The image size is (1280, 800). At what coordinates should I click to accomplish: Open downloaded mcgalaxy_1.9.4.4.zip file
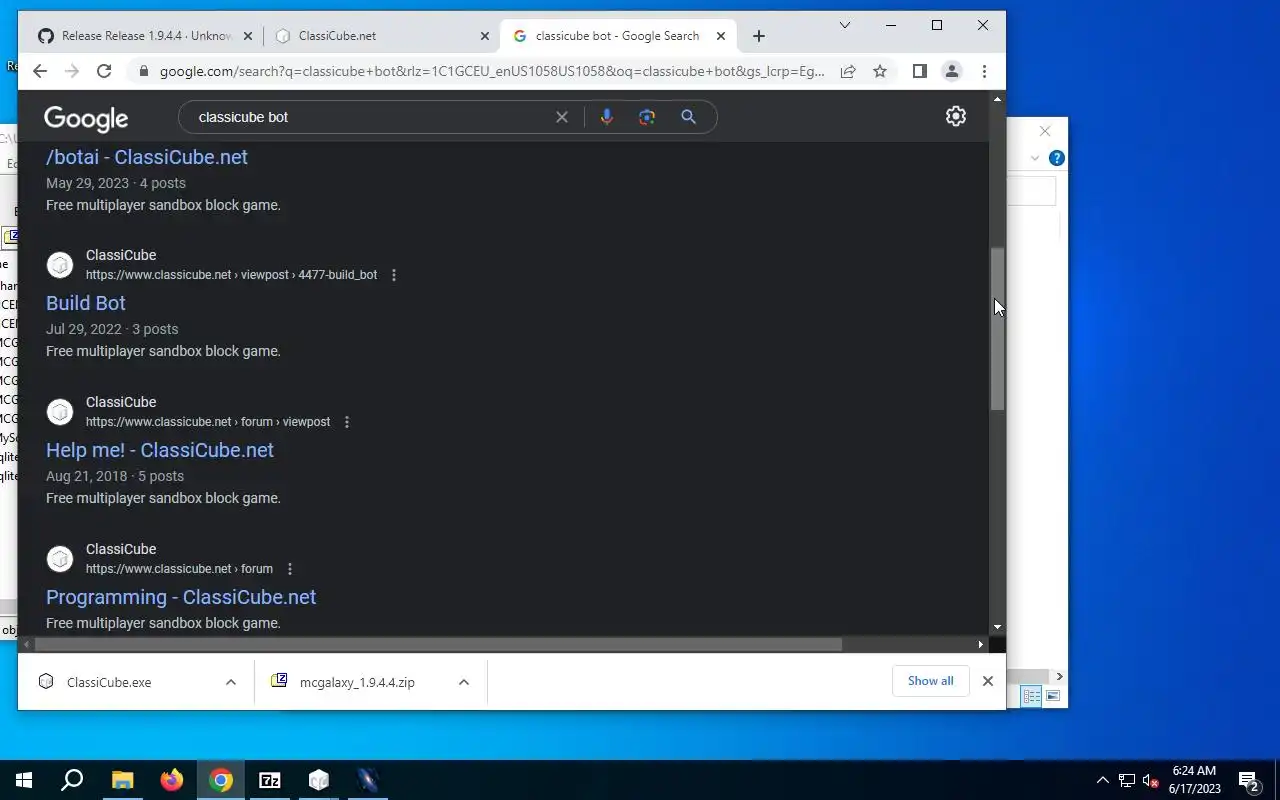tap(357, 682)
